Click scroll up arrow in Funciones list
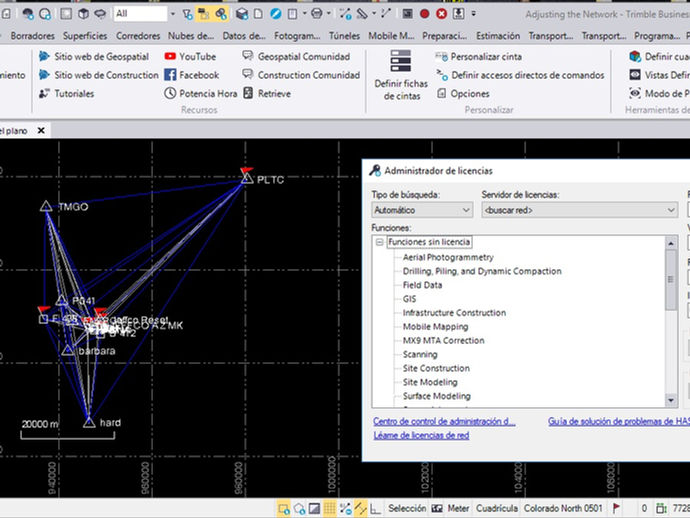 click(x=671, y=243)
